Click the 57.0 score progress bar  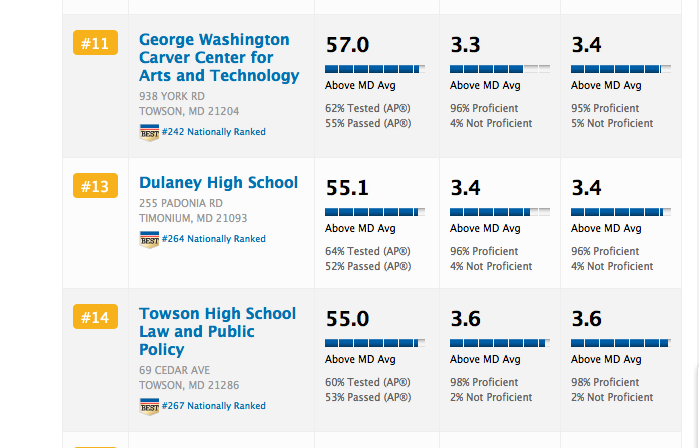[x=375, y=69]
